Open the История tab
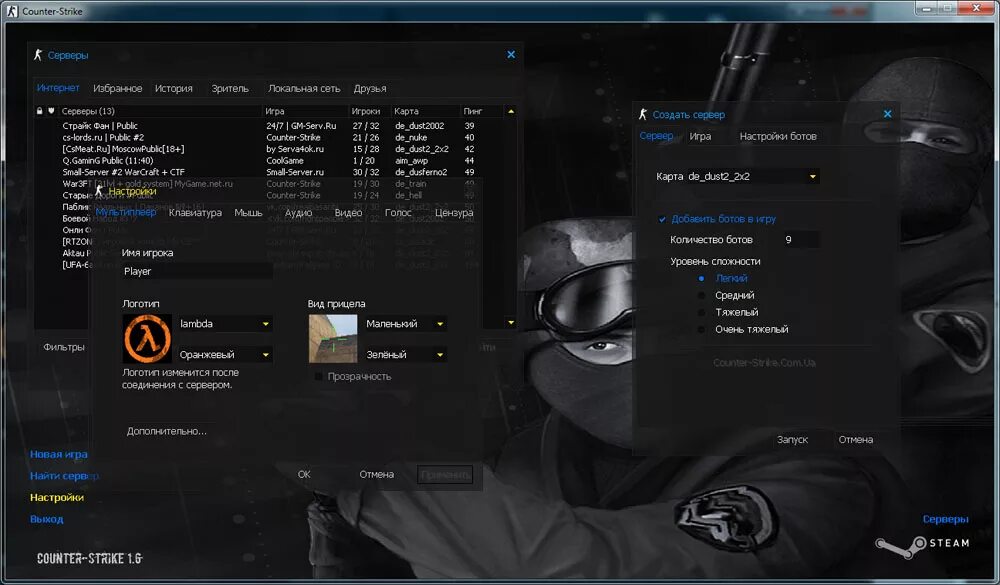The width and height of the screenshot is (1000, 585). [x=173, y=89]
